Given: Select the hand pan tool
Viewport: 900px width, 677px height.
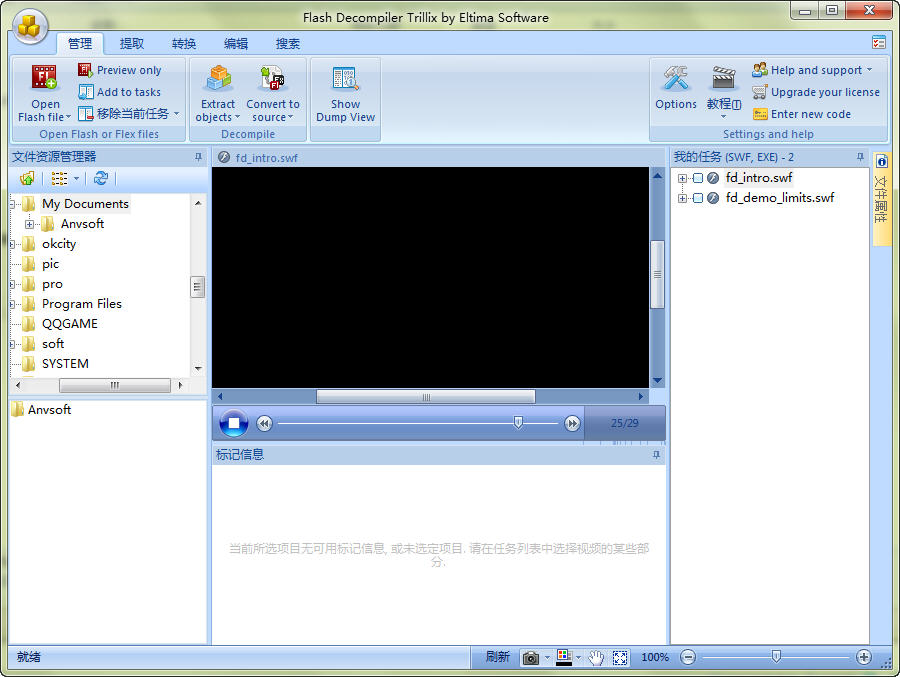Looking at the screenshot, I should coord(596,657).
